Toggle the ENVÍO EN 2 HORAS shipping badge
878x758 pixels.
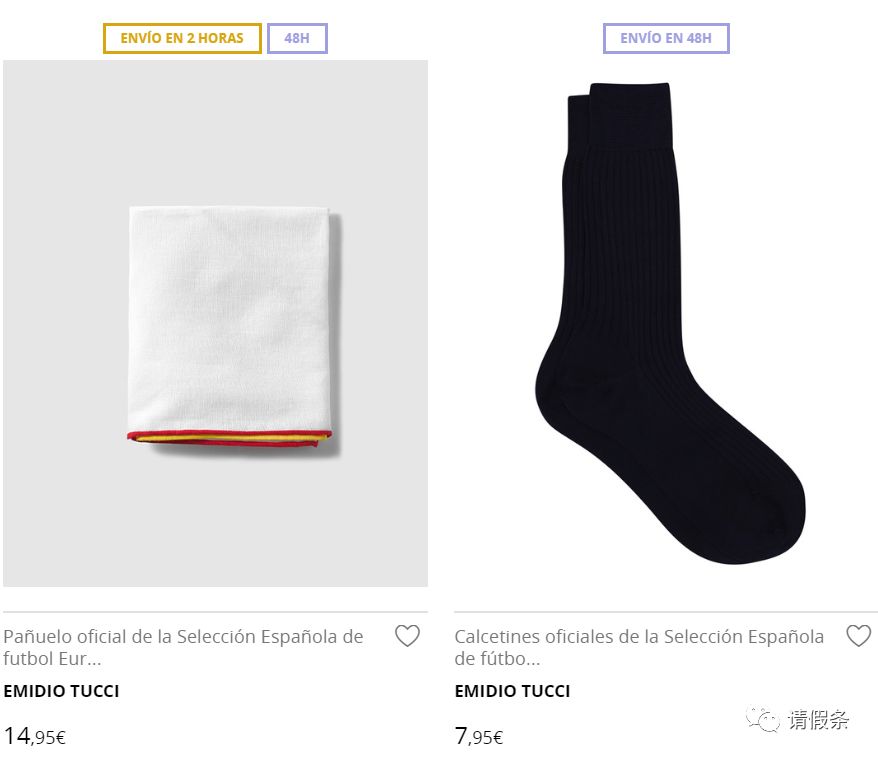181,38
